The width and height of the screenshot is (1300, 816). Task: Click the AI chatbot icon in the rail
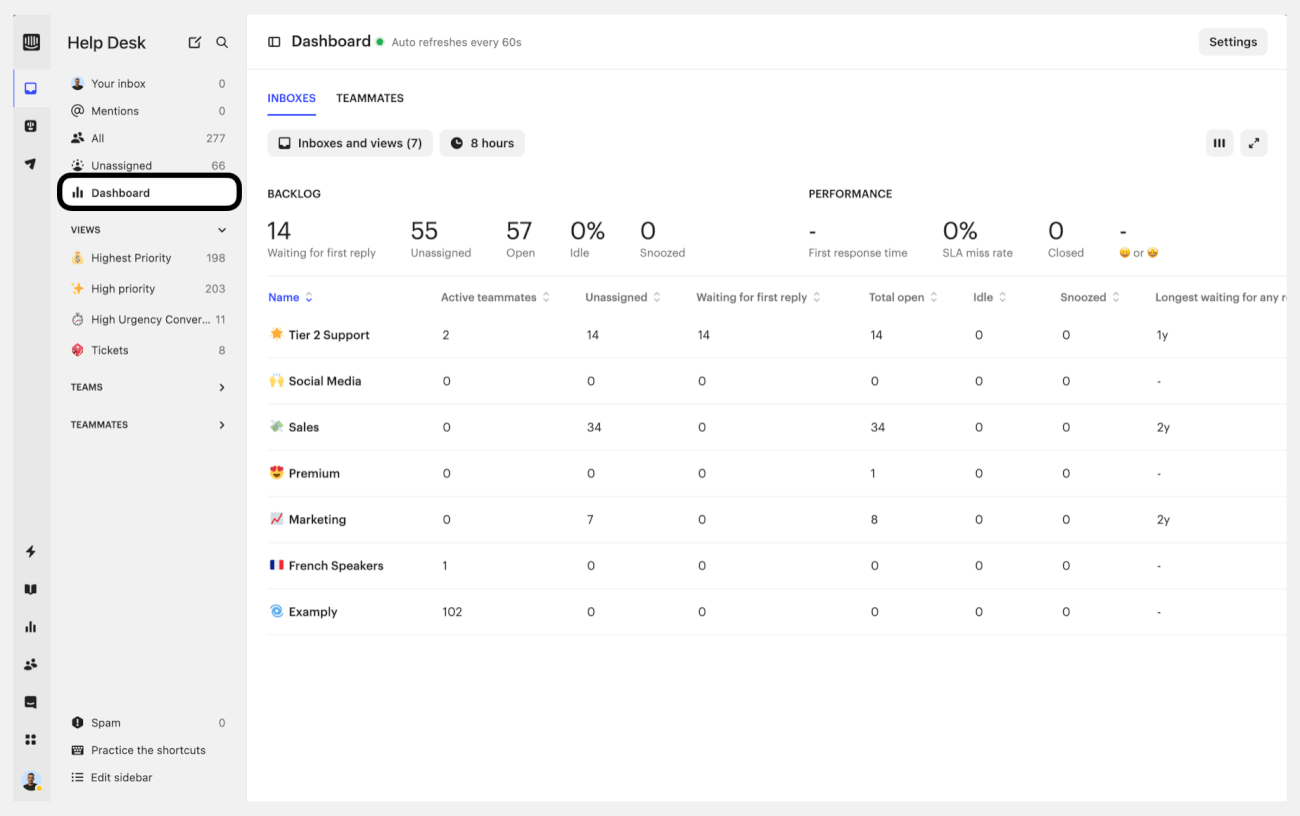(30, 125)
